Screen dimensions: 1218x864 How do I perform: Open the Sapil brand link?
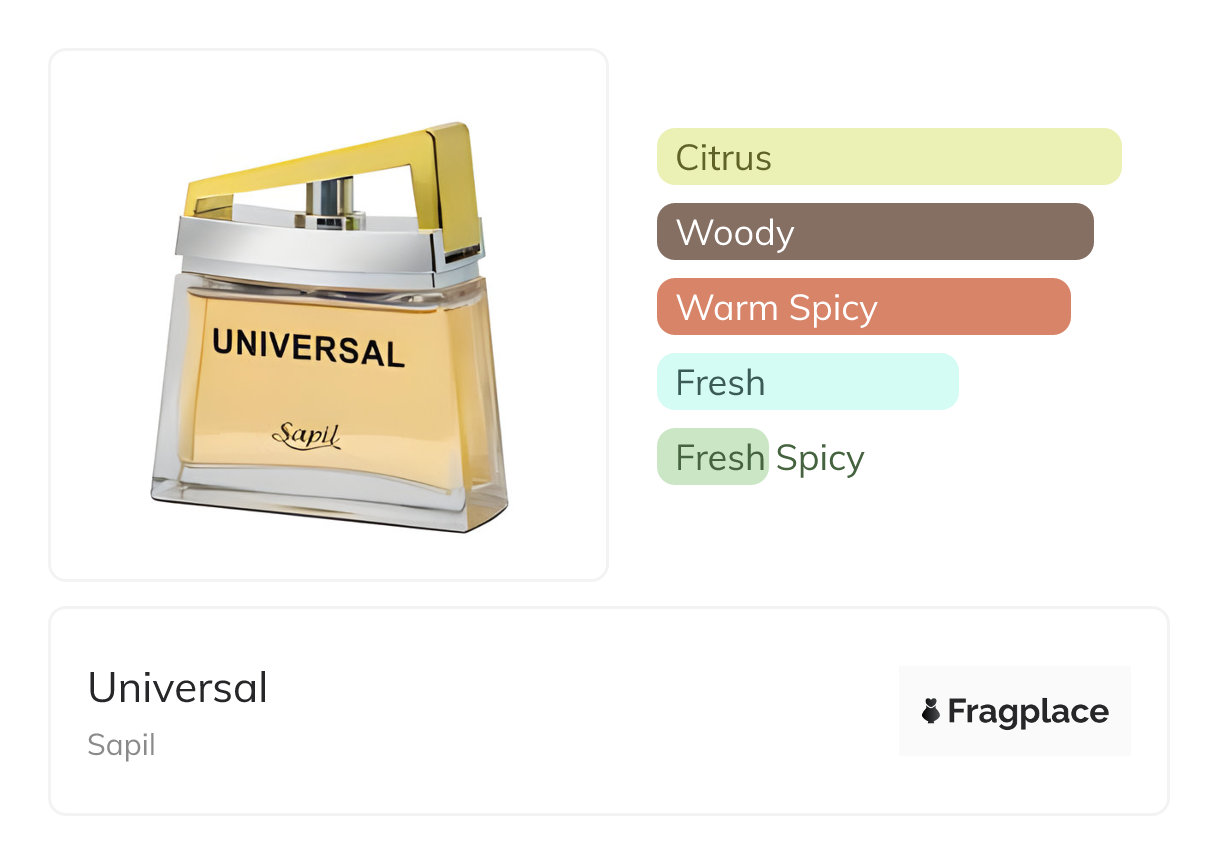click(x=121, y=745)
